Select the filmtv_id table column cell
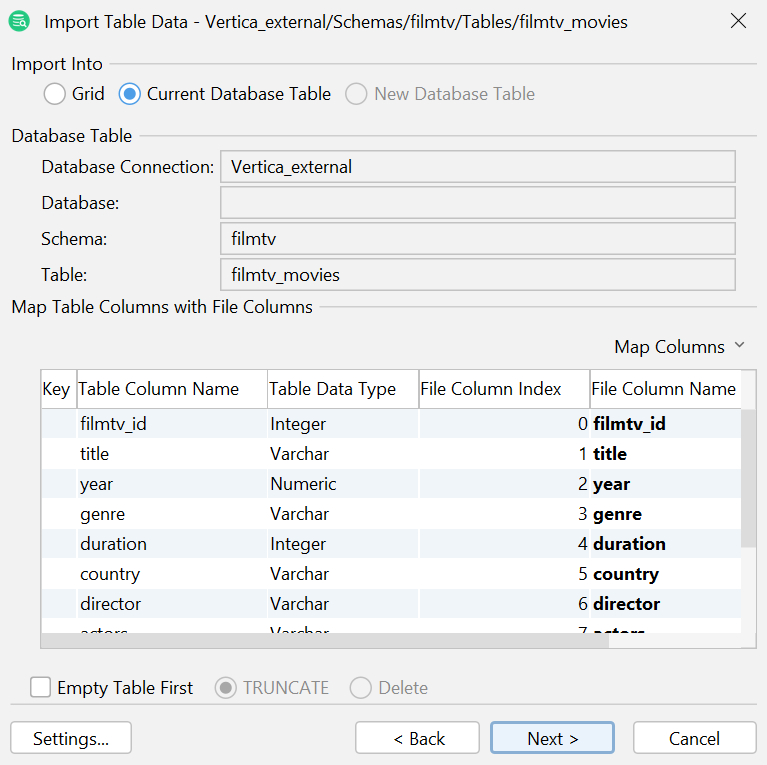Viewport: 767px width, 765px height. point(172,424)
